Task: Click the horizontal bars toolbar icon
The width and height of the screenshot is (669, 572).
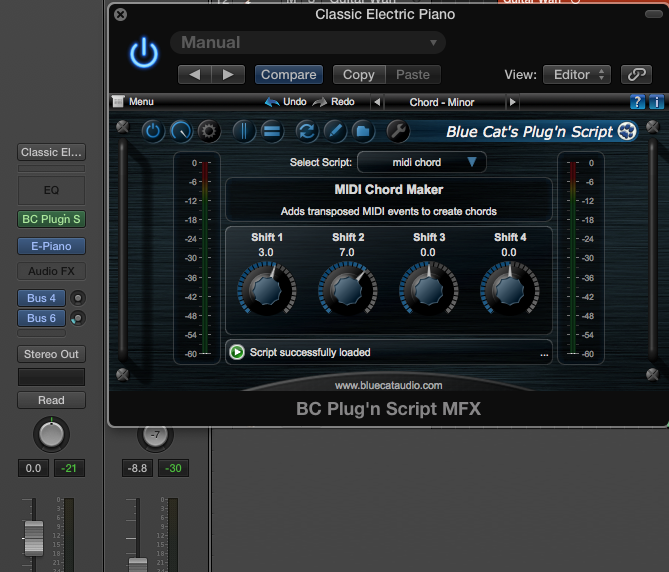Action: pyautogui.click(x=272, y=131)
